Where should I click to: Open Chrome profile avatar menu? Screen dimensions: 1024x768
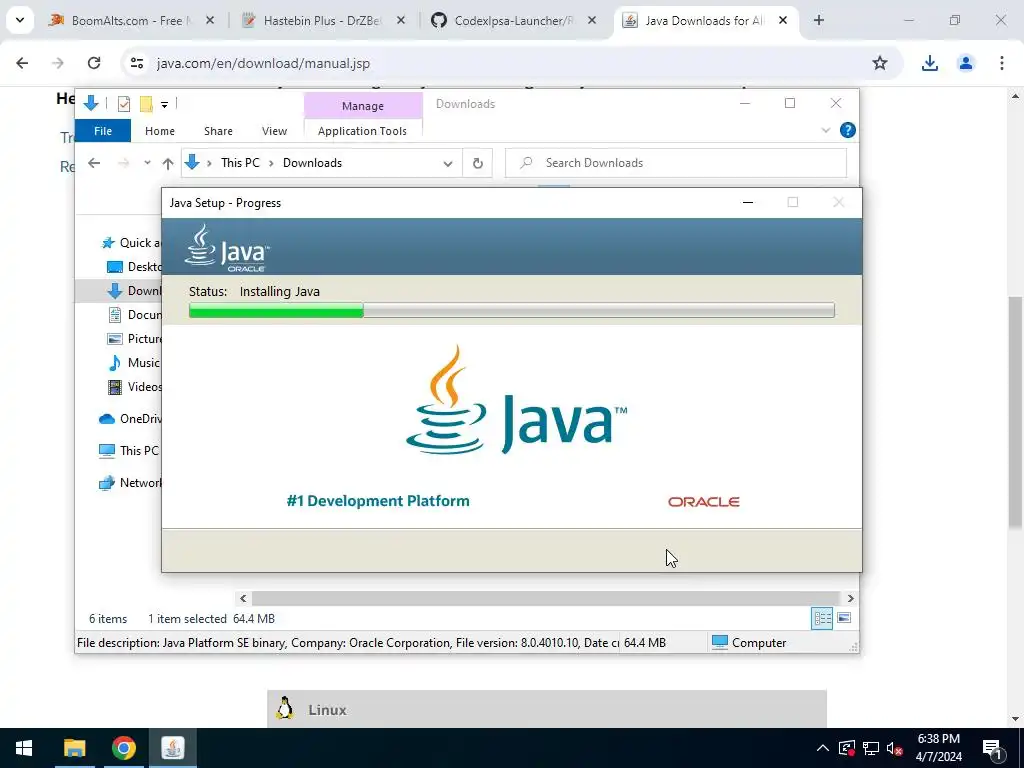(x=966, y=63)
